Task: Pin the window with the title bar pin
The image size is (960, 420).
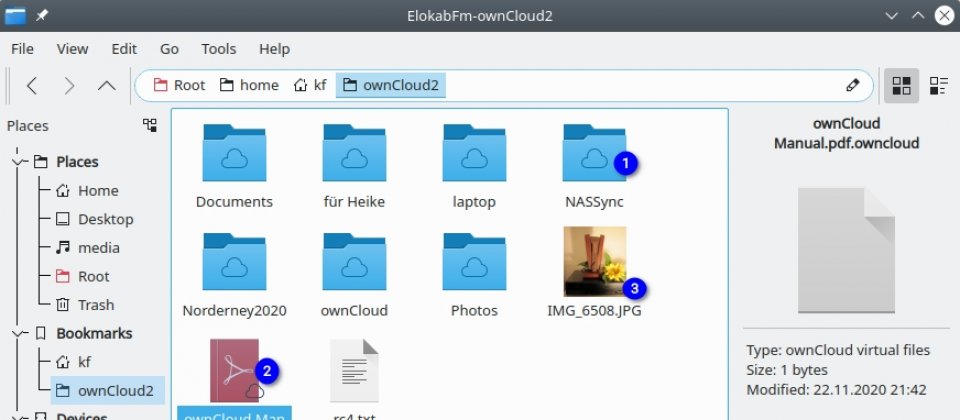Action: tap(42, 16)
